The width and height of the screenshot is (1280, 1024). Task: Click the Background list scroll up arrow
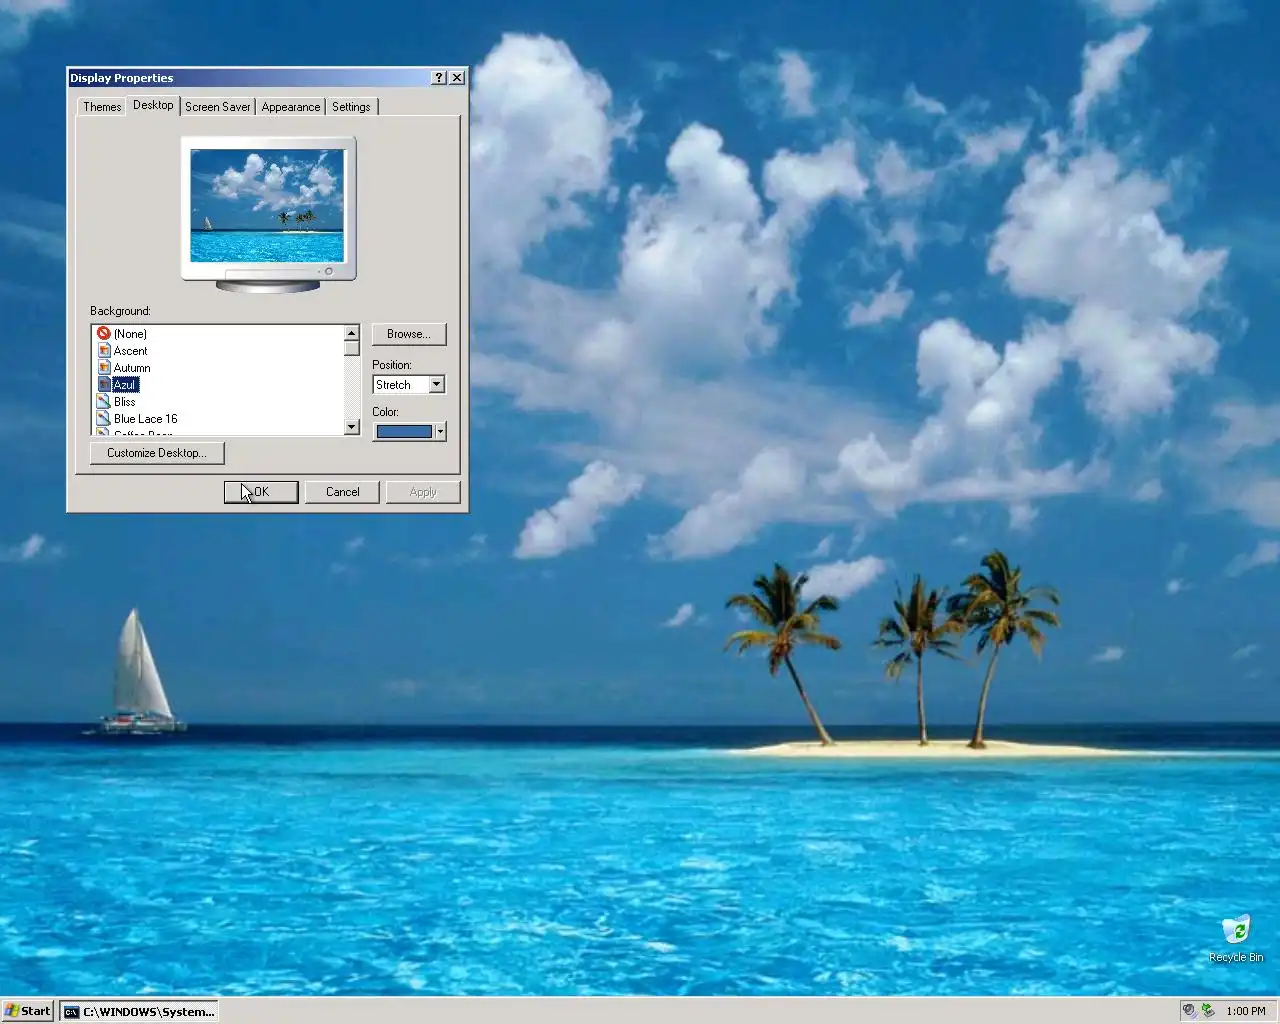[352, 333]
